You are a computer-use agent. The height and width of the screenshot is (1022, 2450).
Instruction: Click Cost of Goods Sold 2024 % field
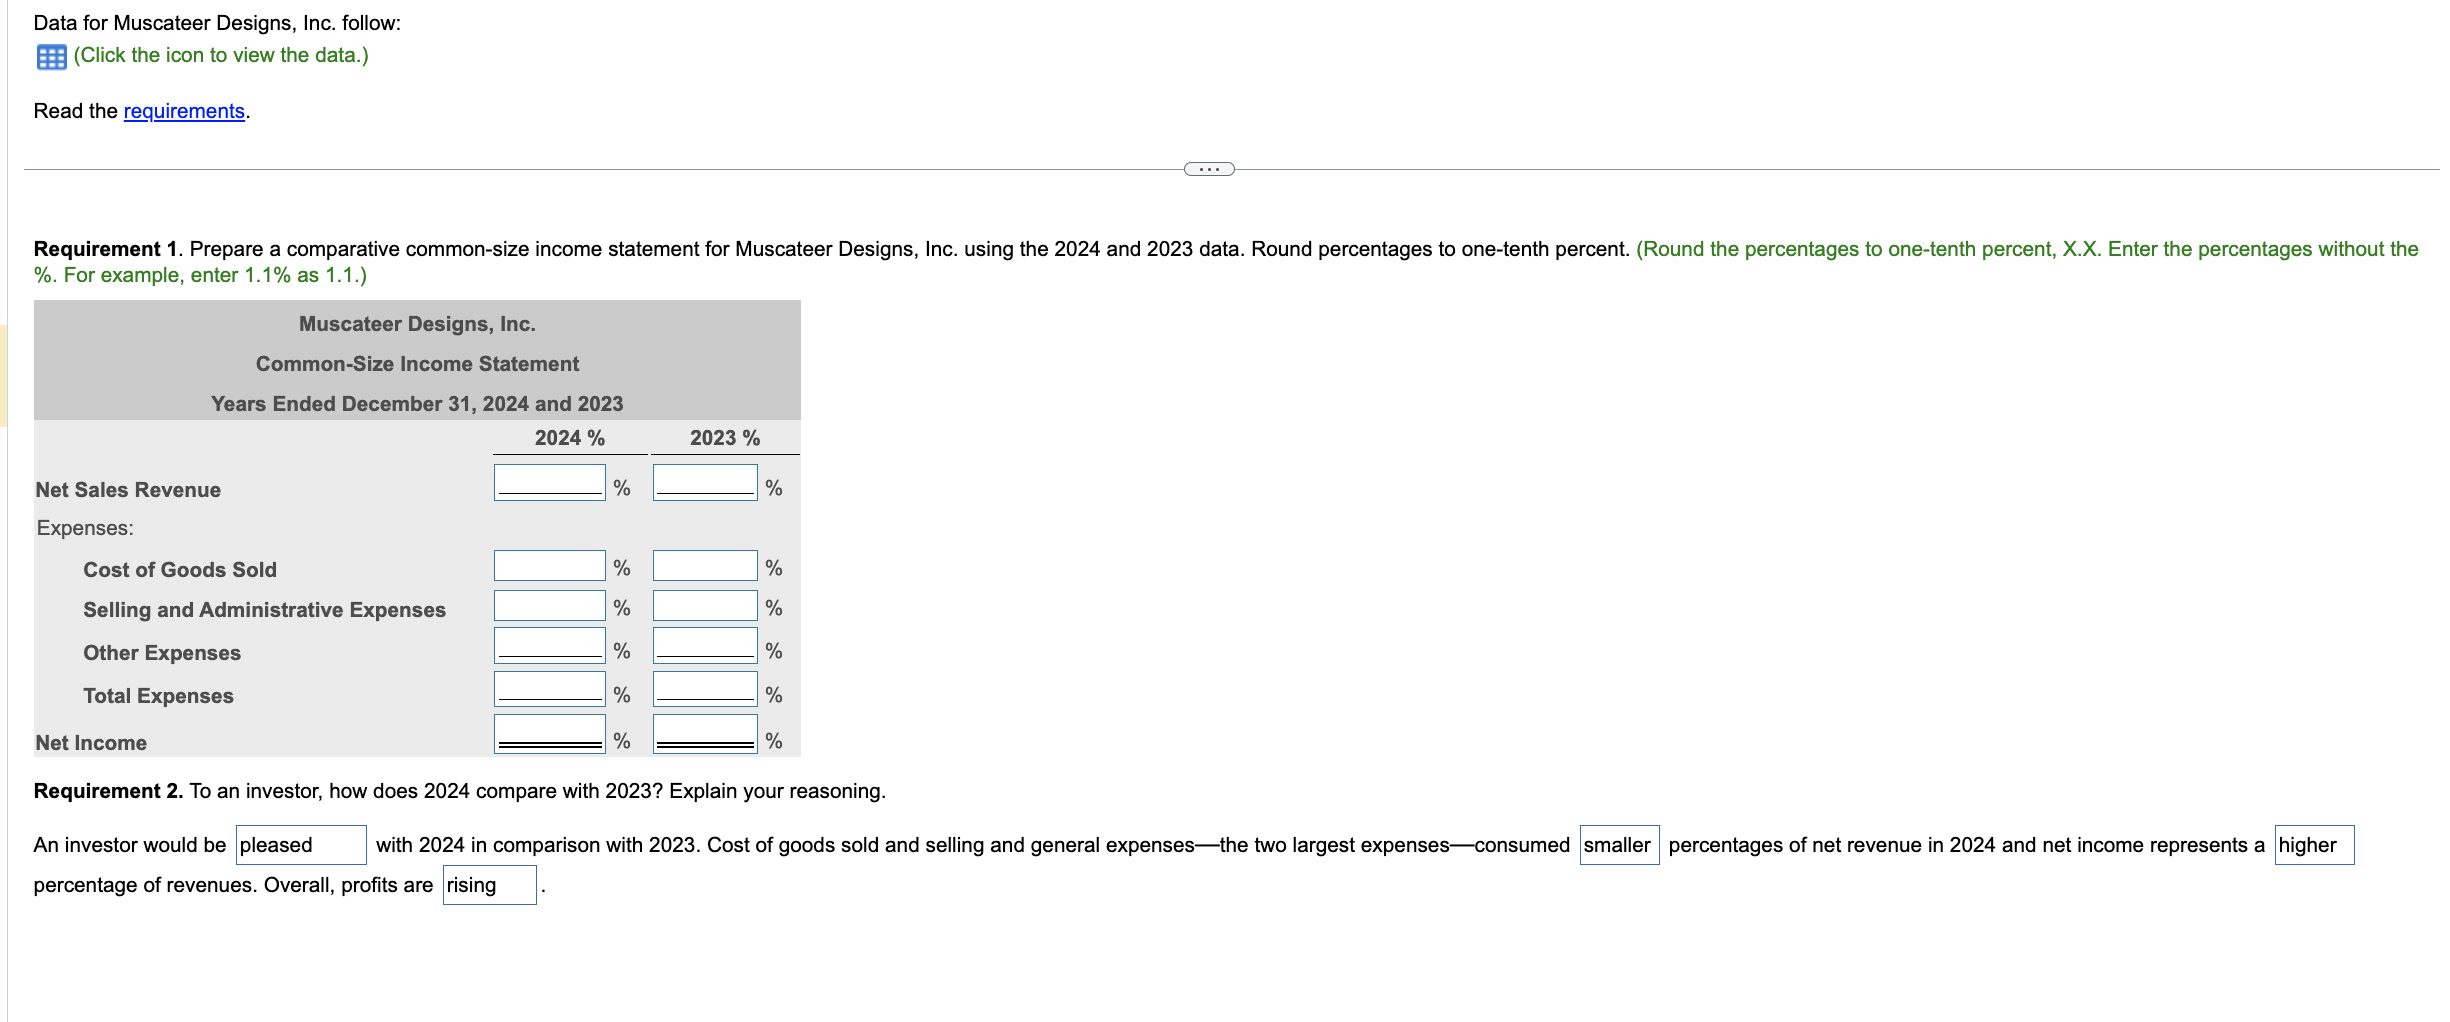tap(550, 565)
